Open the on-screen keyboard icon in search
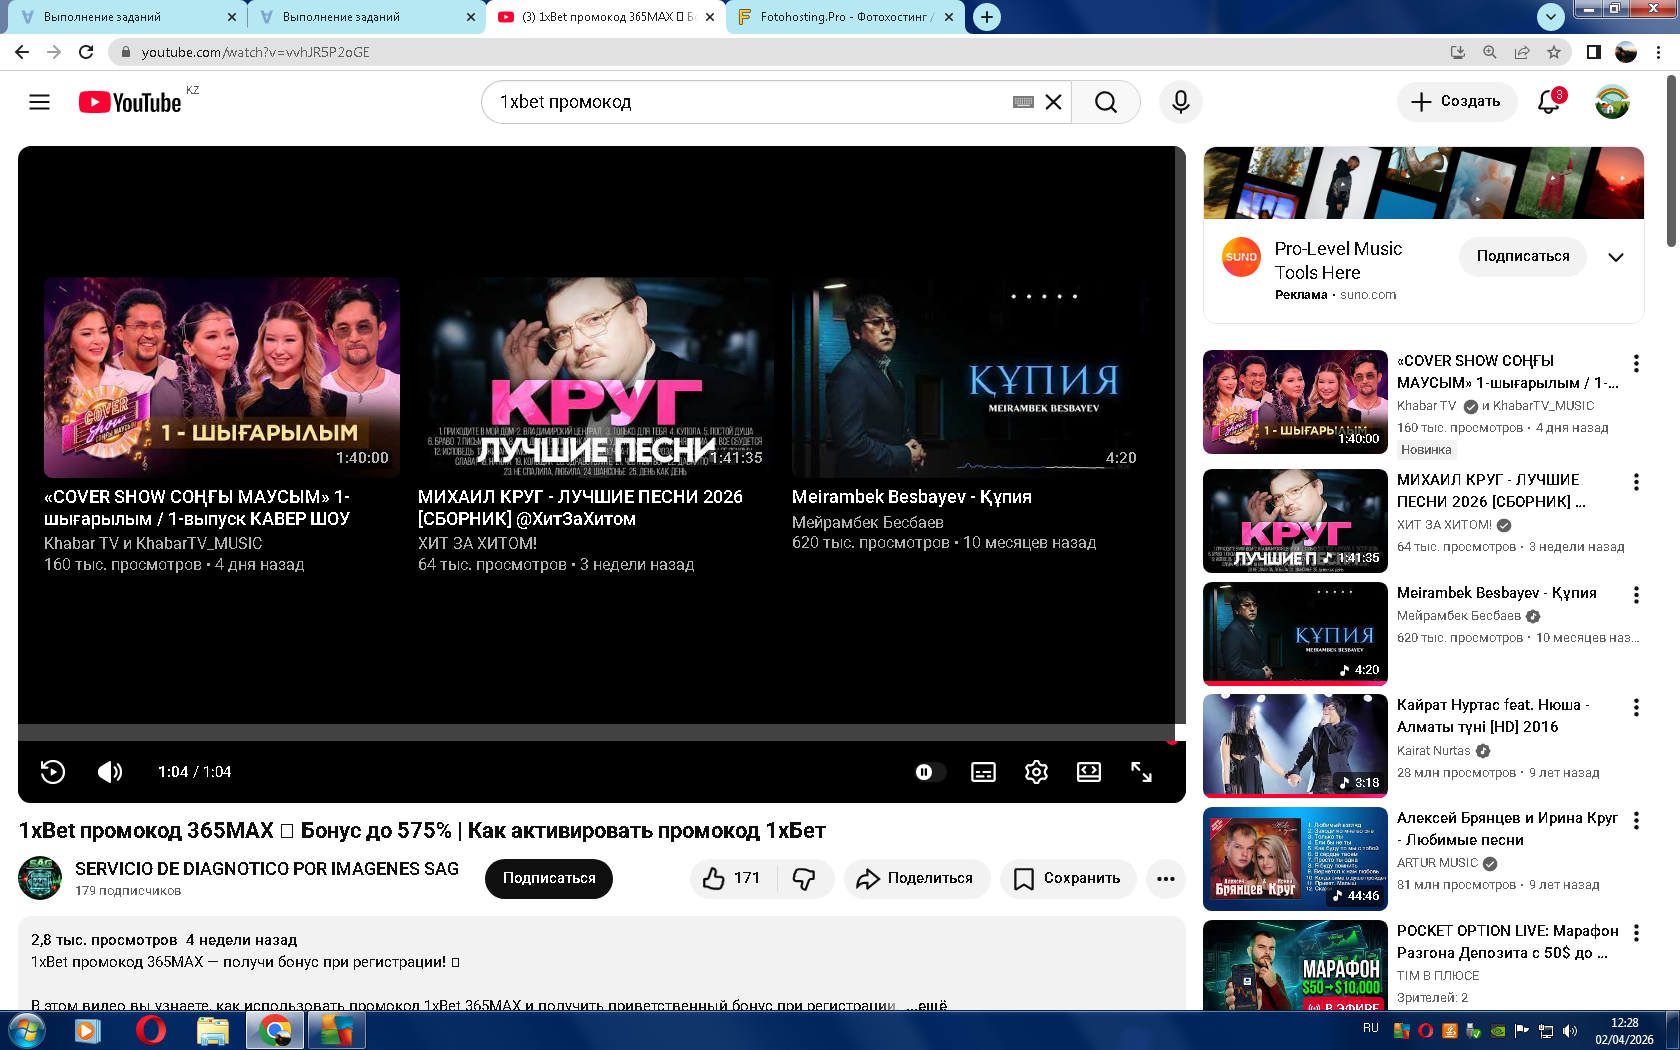The image size is (1680, 1050). click(1023, 102)
